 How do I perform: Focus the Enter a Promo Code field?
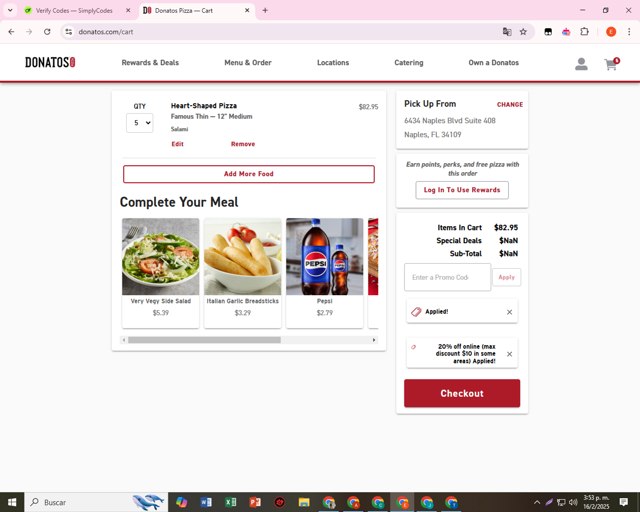pyautogui.click(x=447, y=277)
